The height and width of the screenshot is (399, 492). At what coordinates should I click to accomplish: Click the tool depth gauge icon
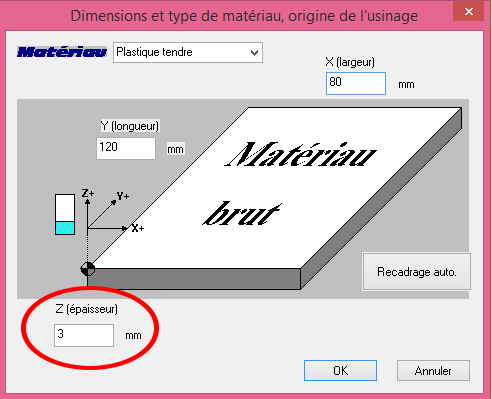pos(65,214)
